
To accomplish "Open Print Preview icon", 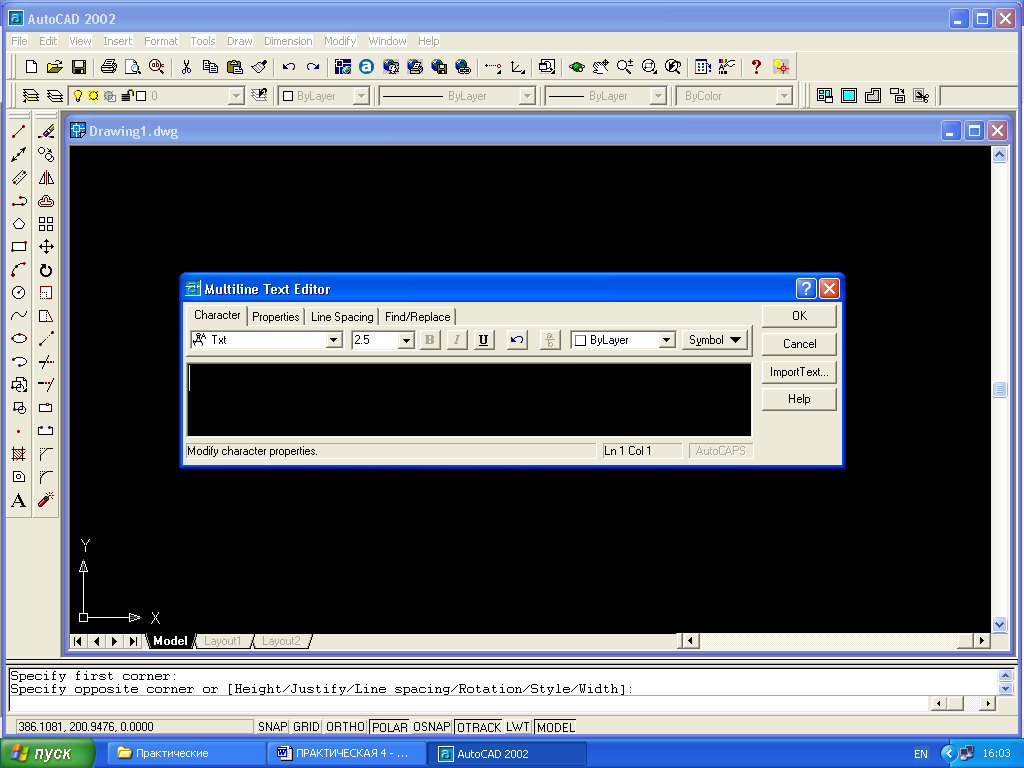I will [x=133, y=67].
